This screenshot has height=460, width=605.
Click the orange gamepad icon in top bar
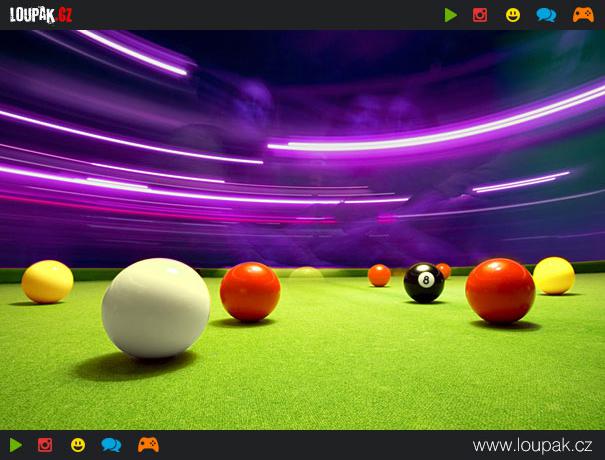tap(582, 15)
